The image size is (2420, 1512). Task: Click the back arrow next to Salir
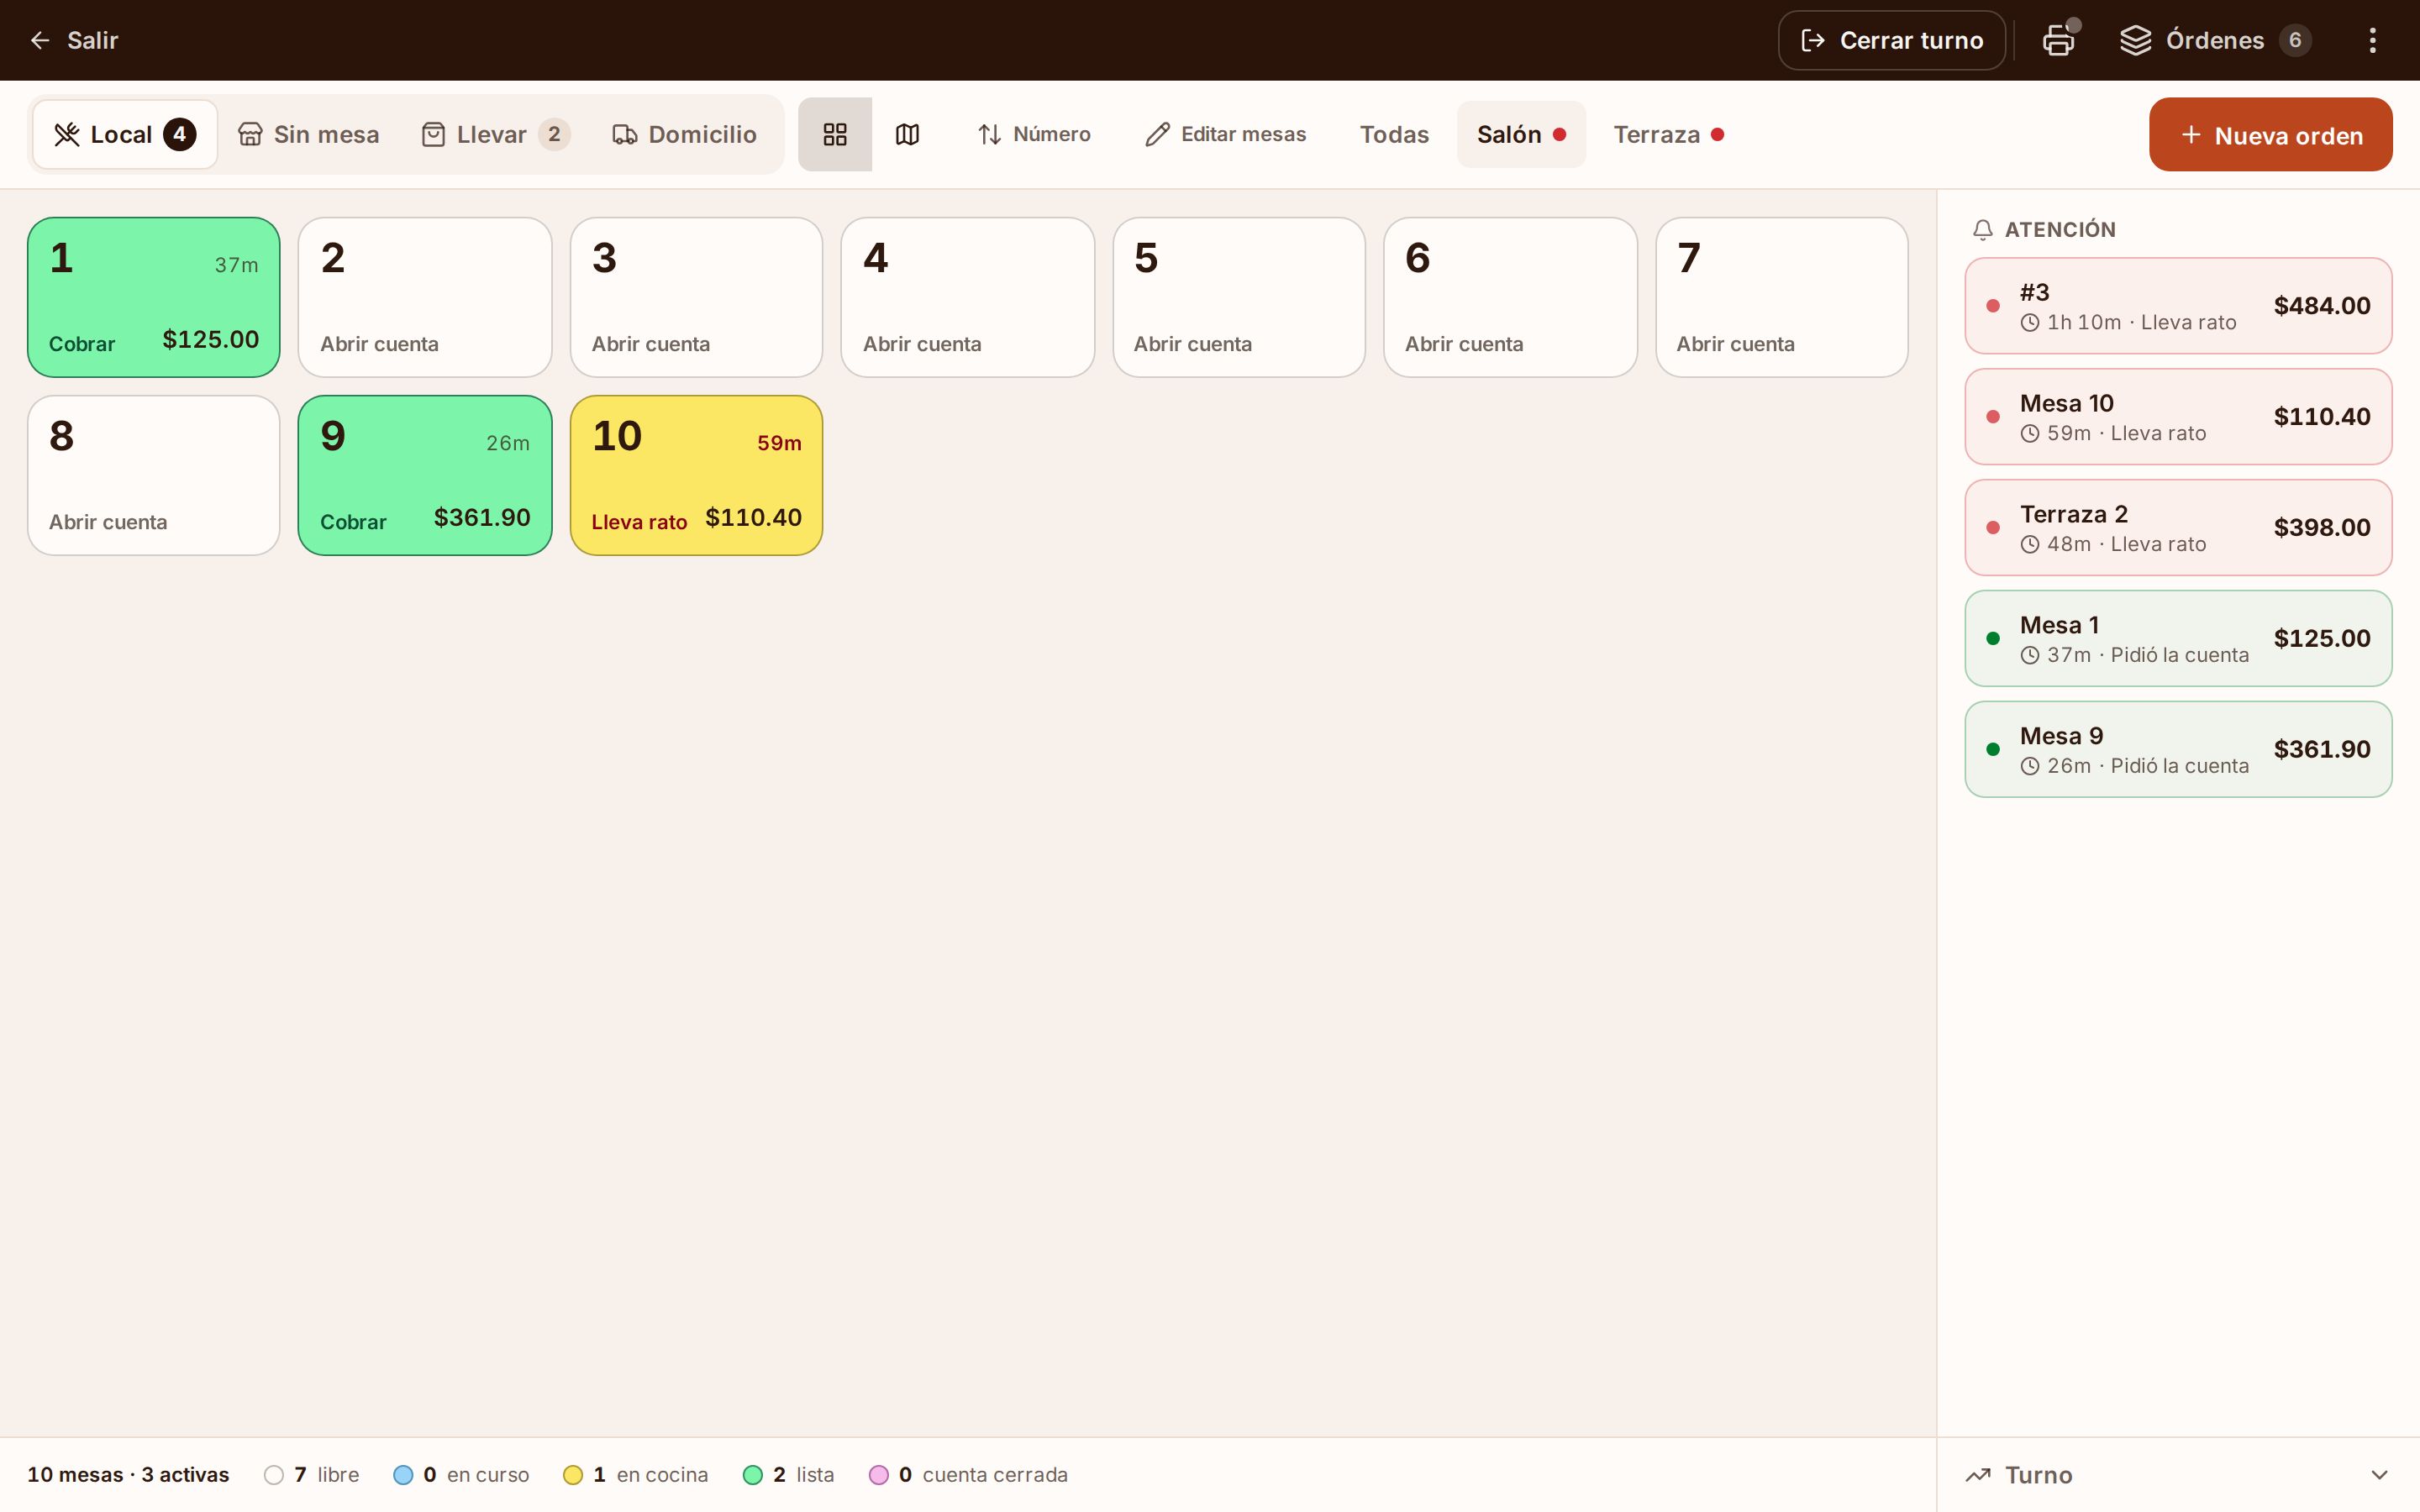pos(40,40)
